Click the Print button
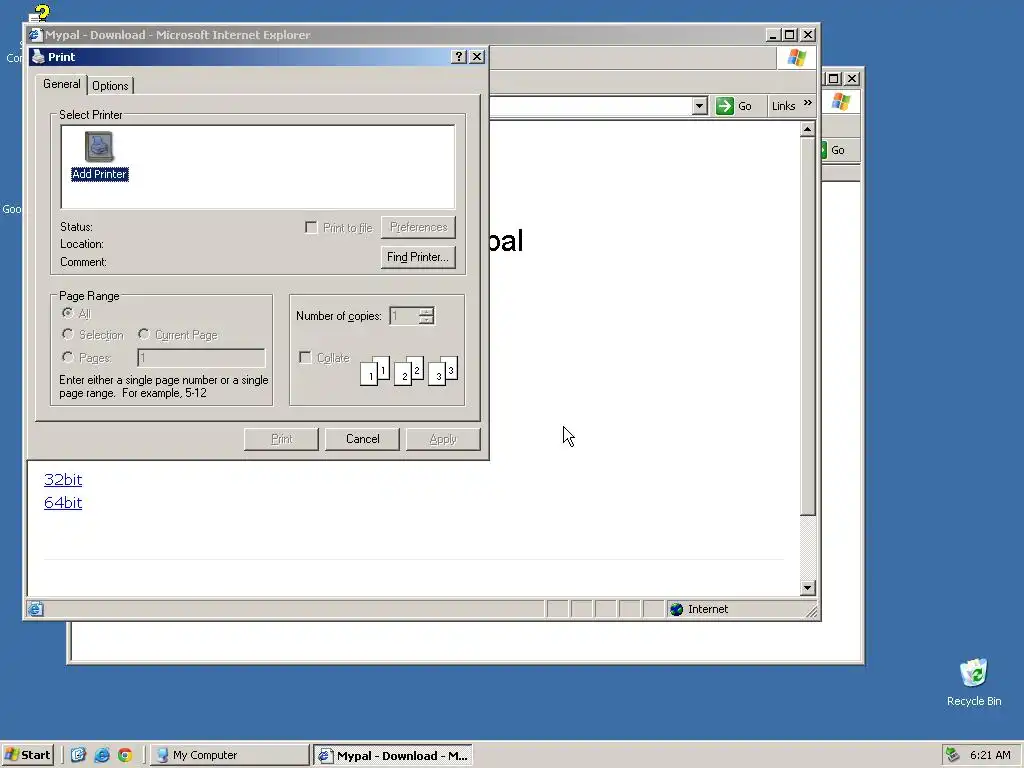 pos(281,439)
